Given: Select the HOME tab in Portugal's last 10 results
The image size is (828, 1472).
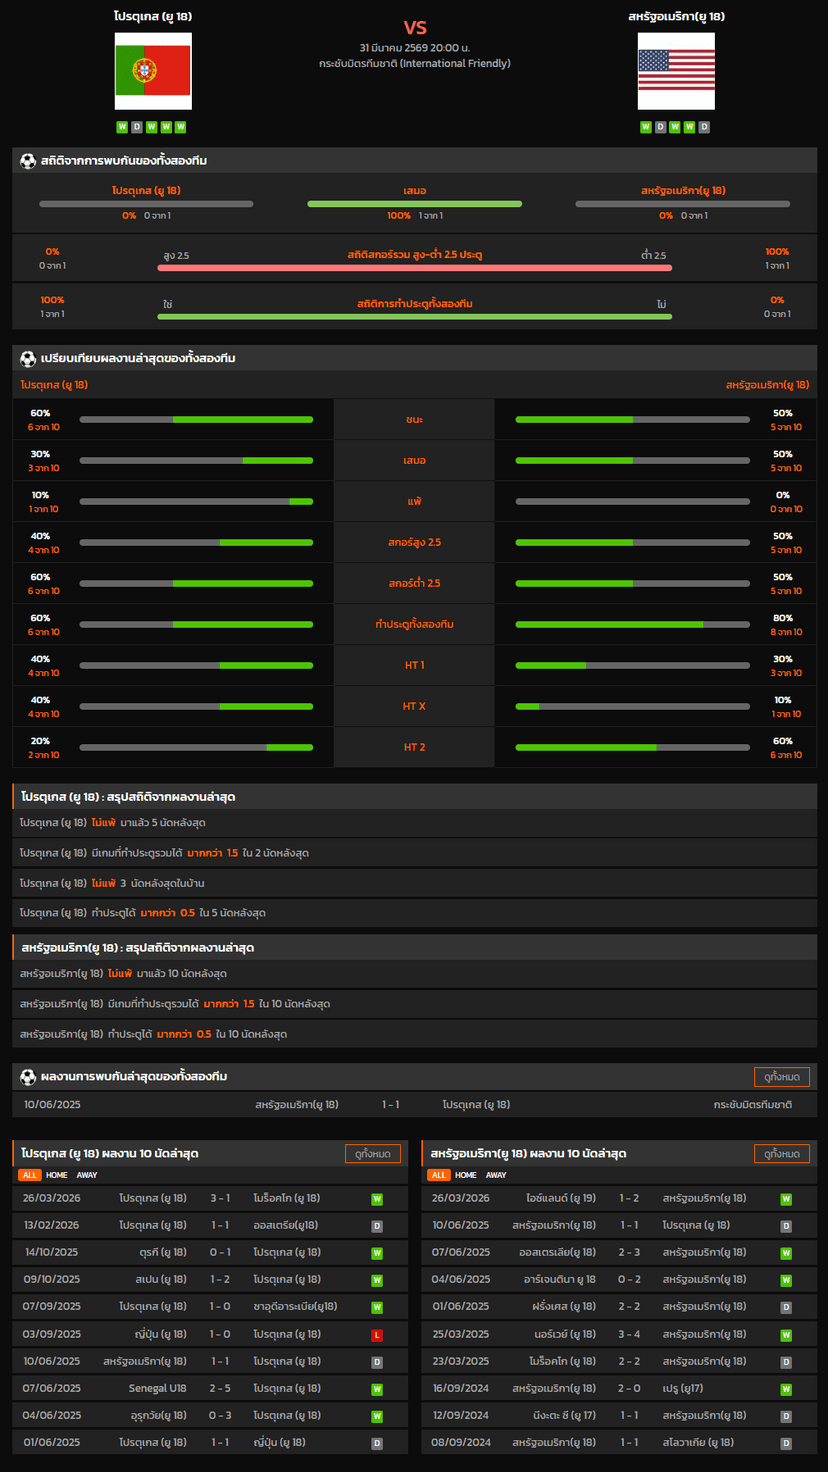Looking at the screenshot, I should click(57, 1175).
